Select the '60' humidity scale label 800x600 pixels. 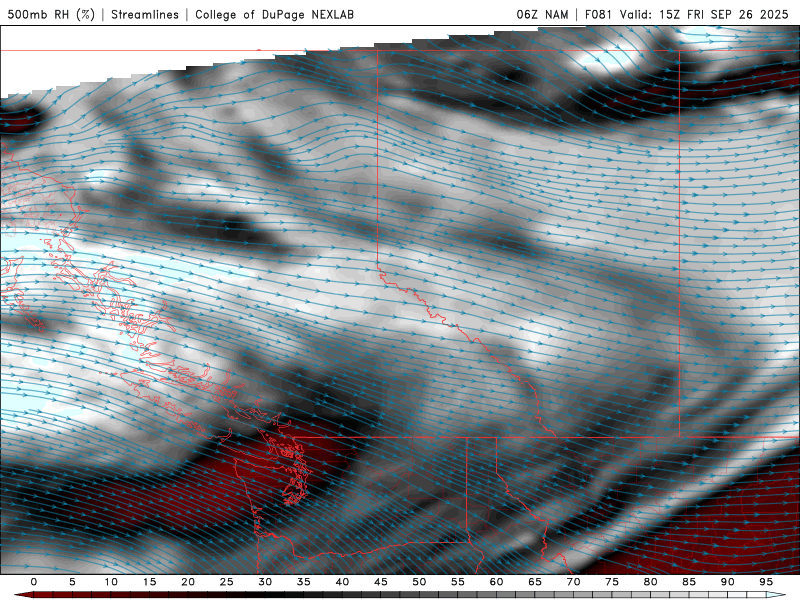point(496,582)
